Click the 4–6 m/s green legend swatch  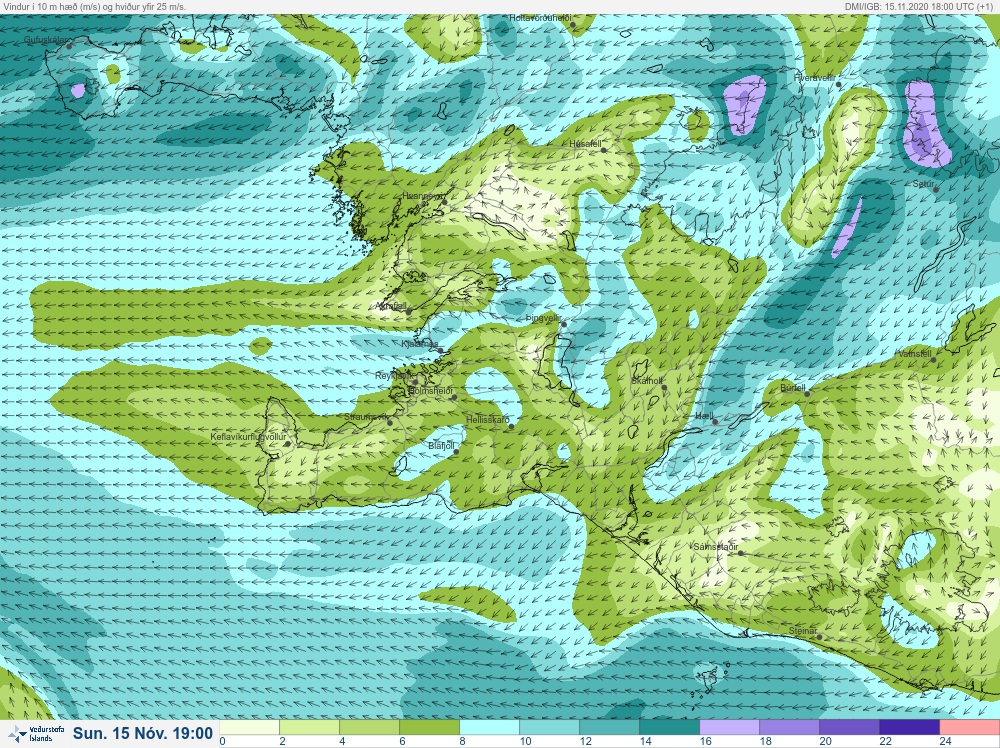click(369, 728)
